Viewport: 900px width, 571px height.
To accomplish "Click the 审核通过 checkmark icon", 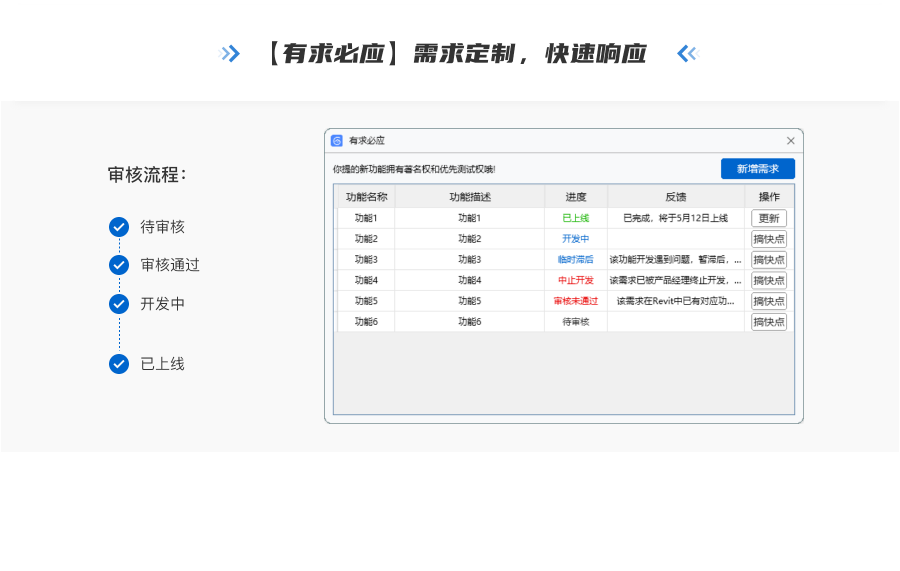I will point(119,265).
